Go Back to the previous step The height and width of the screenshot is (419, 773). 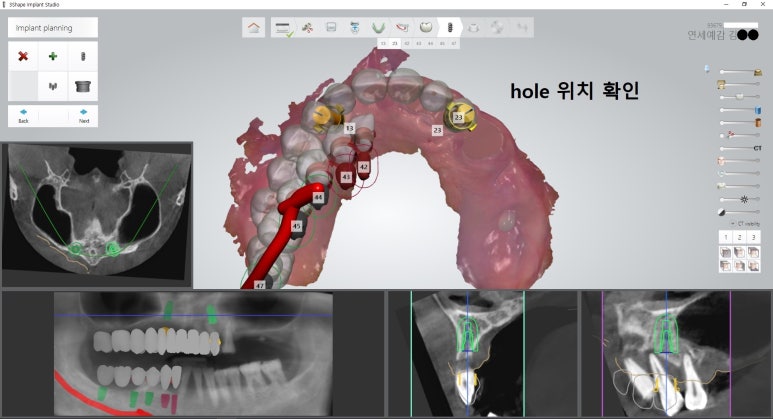coord(23,116)
